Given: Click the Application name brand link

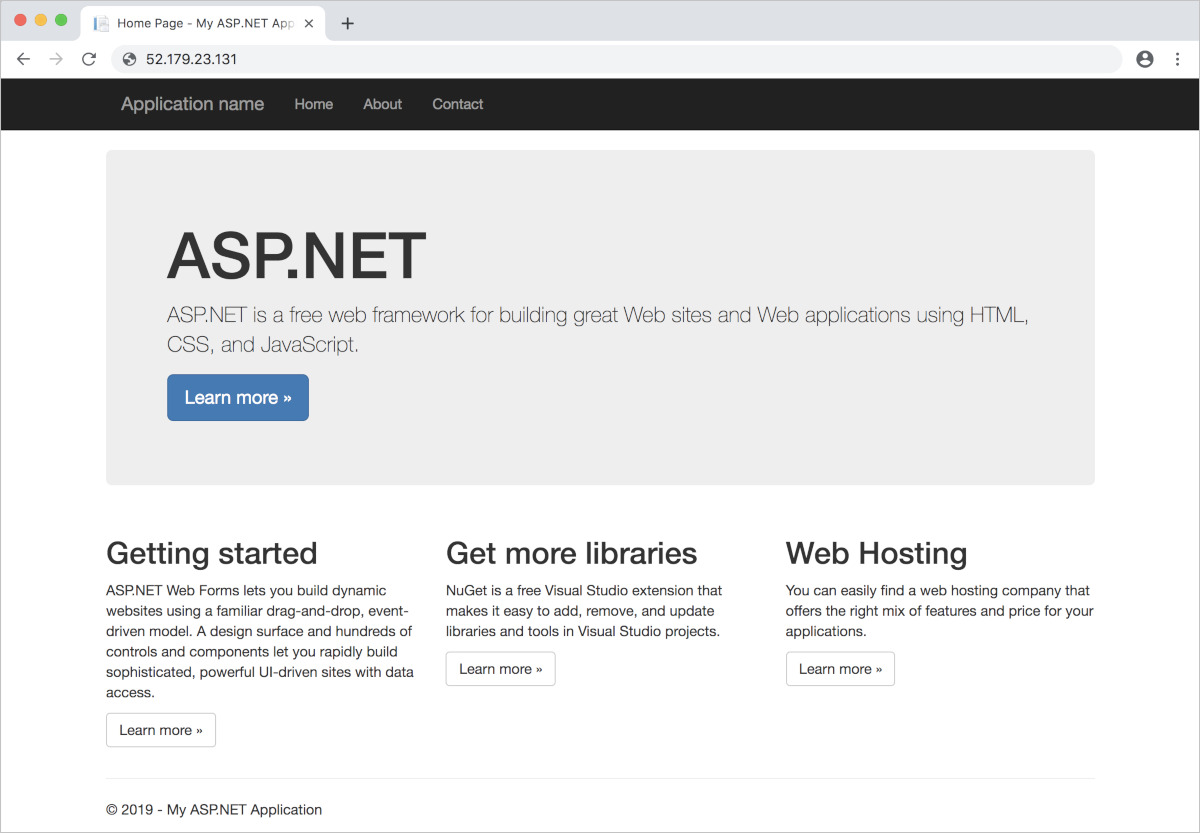Looking at the screenshot, I should (x=192, y=104).
